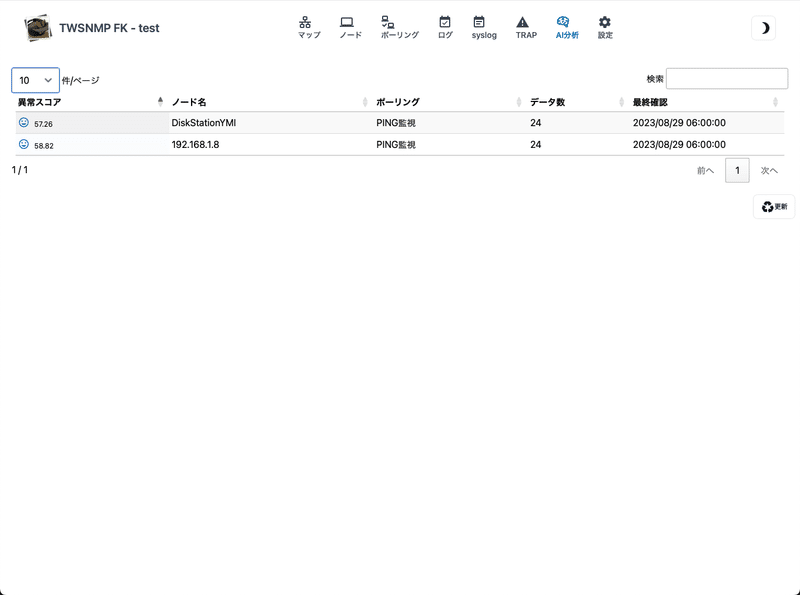Image resolution: width=800 pixels, height=595 pixels.
Task: Focus the 検索 search field
Action: (727, 79)
